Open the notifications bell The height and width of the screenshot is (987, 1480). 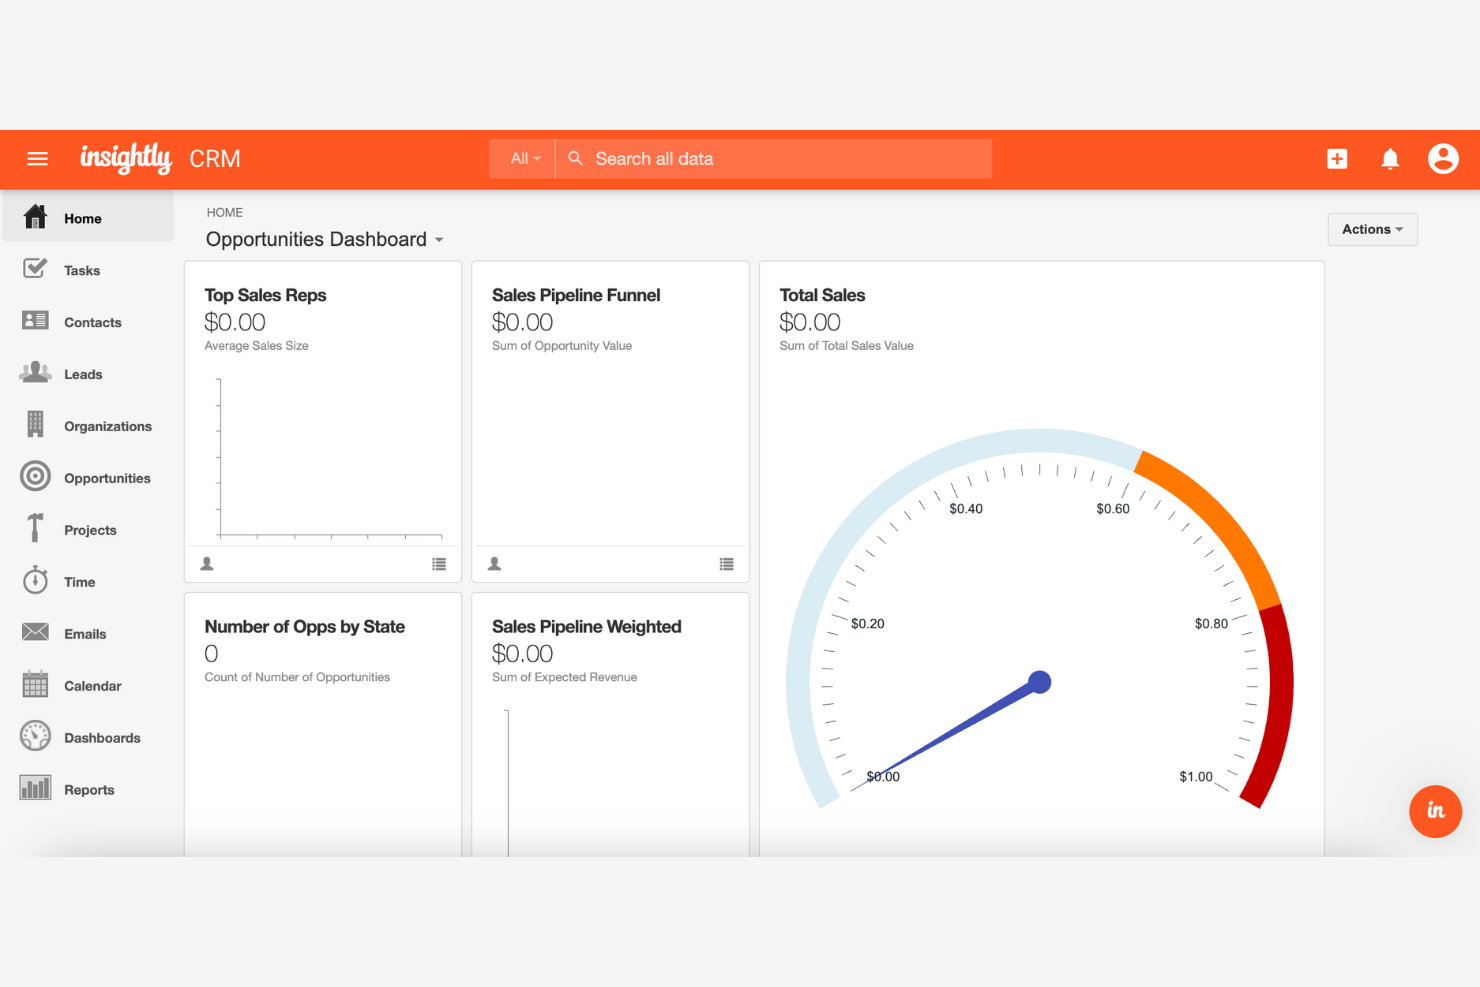[x=1390, y=159]
